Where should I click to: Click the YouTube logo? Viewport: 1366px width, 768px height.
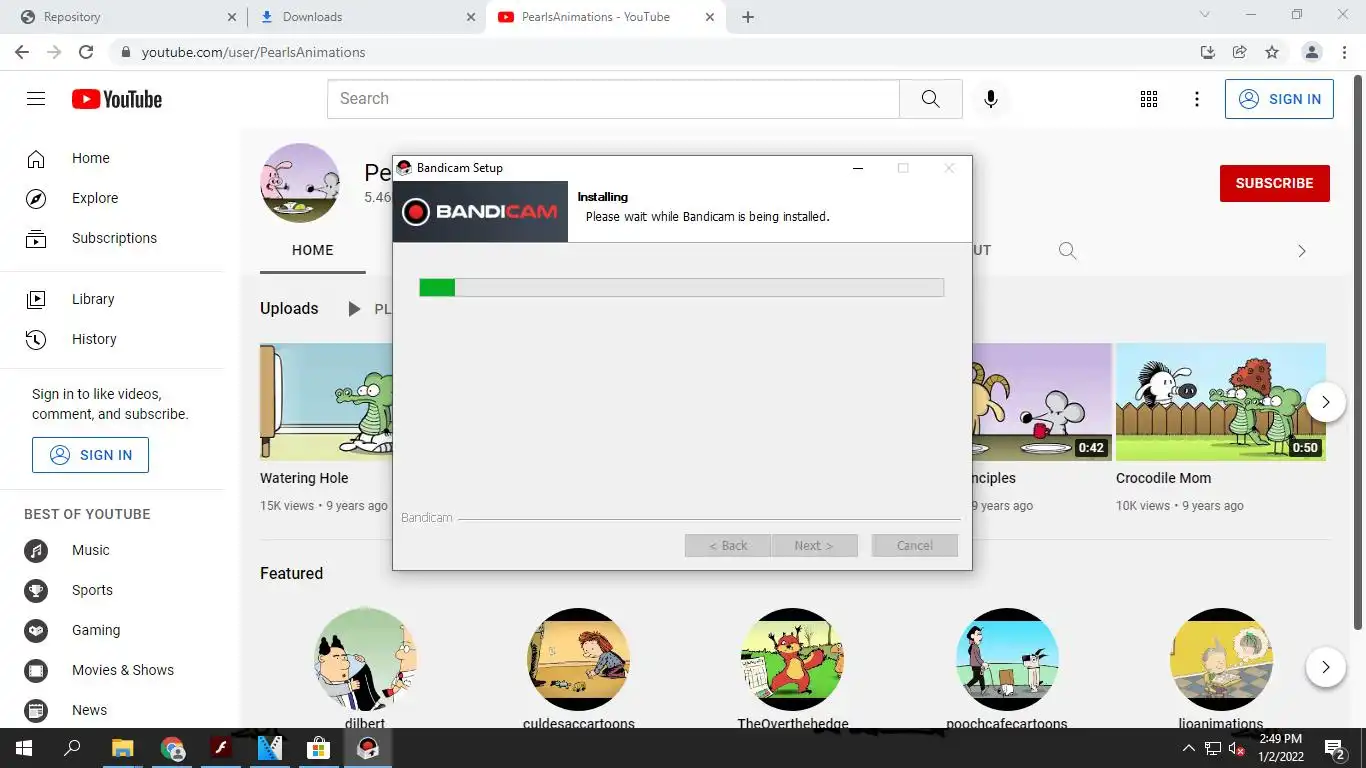(117, 99)
